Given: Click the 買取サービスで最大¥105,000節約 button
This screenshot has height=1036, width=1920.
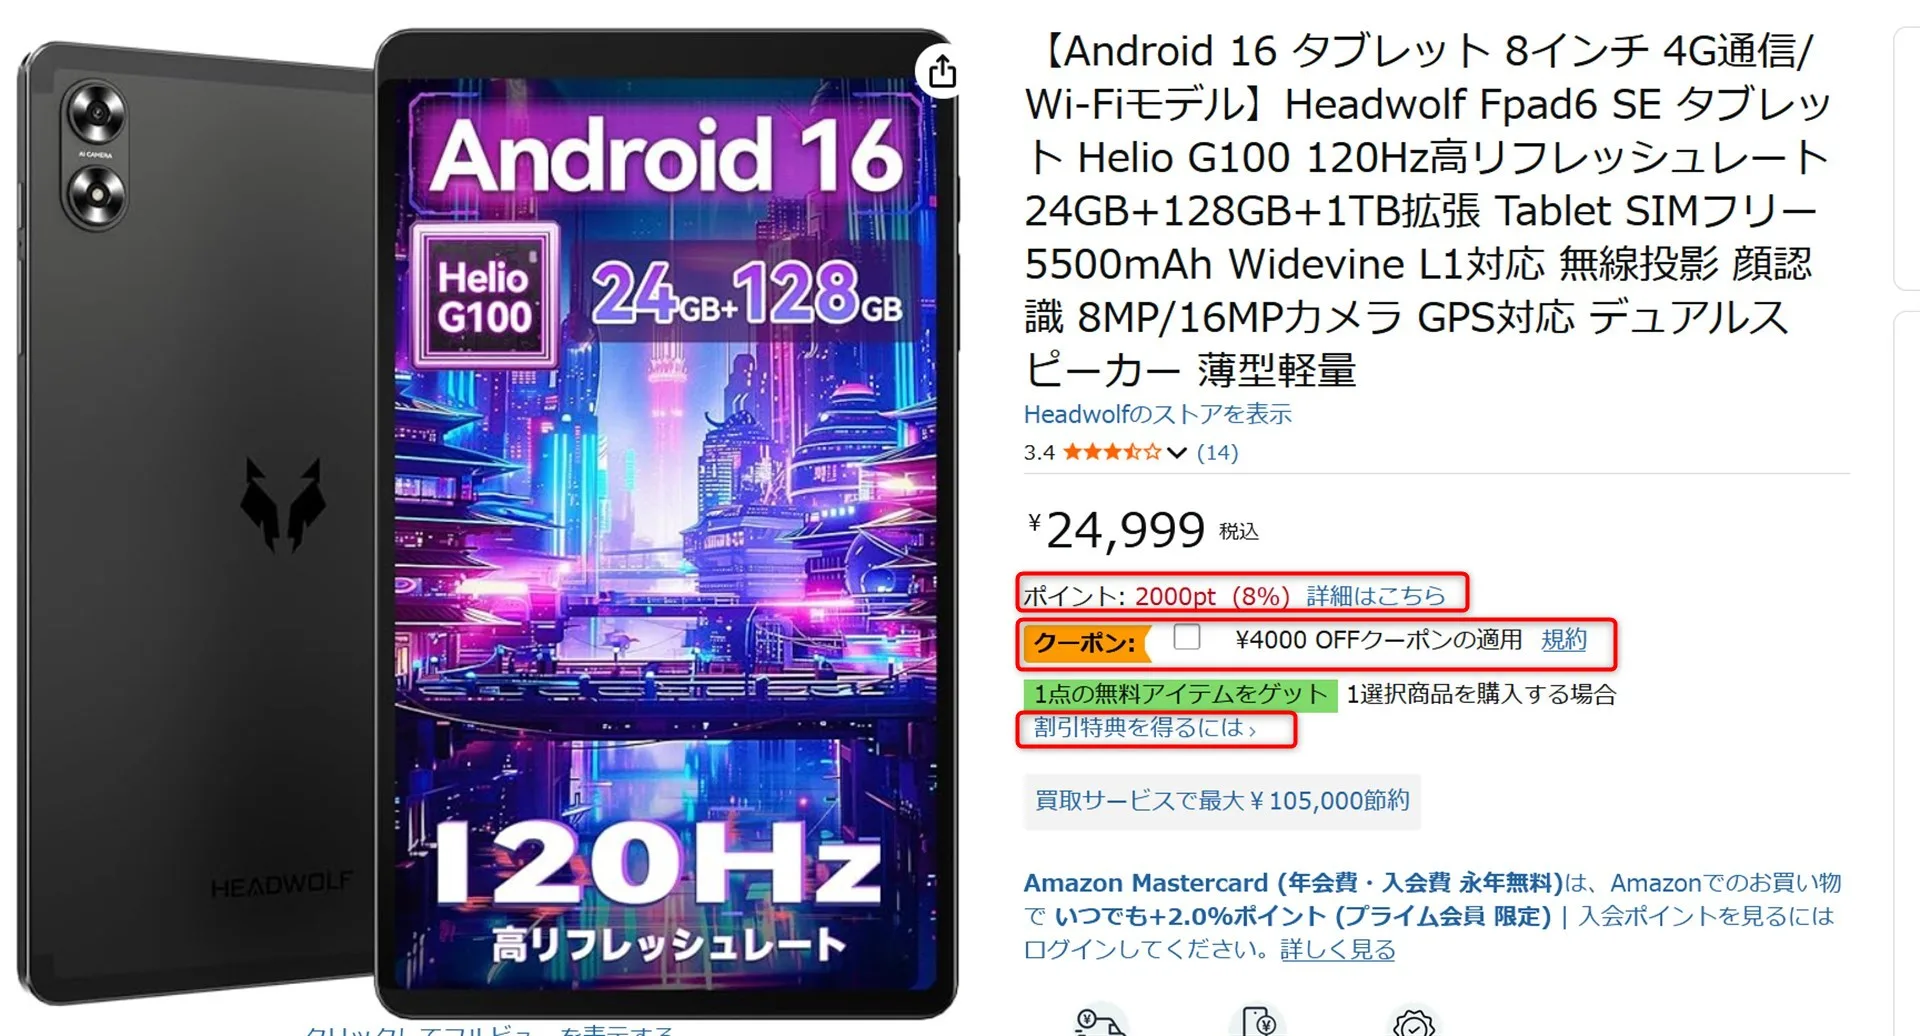Looking at the screenshot, I should (x=1222, y=801).
